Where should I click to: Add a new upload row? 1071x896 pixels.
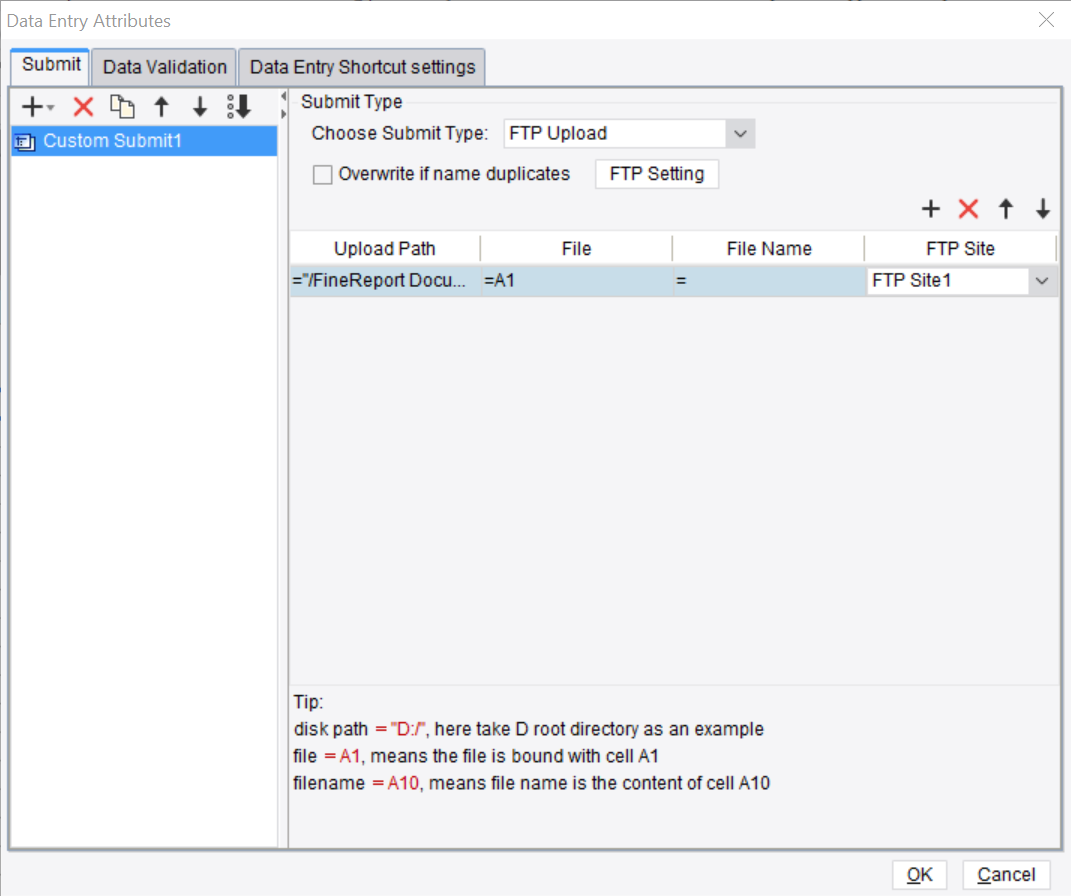pyautogui.click(x=930, y=208)
